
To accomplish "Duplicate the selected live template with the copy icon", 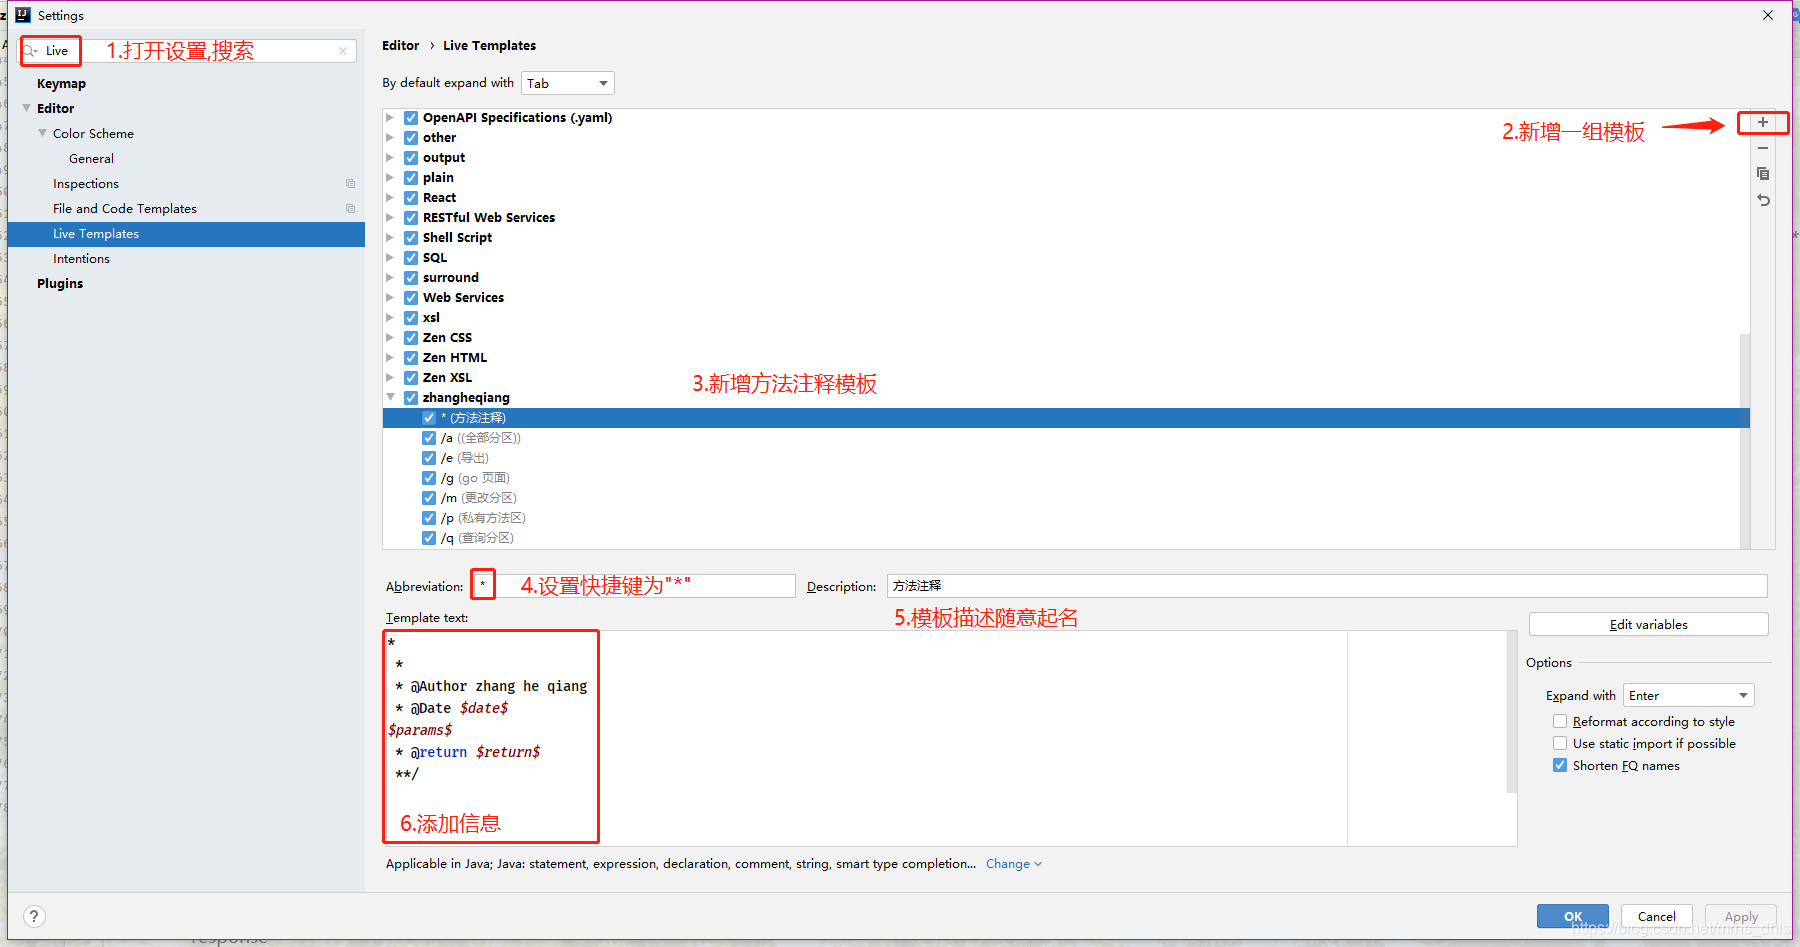I will click(x=1762, y=173).
